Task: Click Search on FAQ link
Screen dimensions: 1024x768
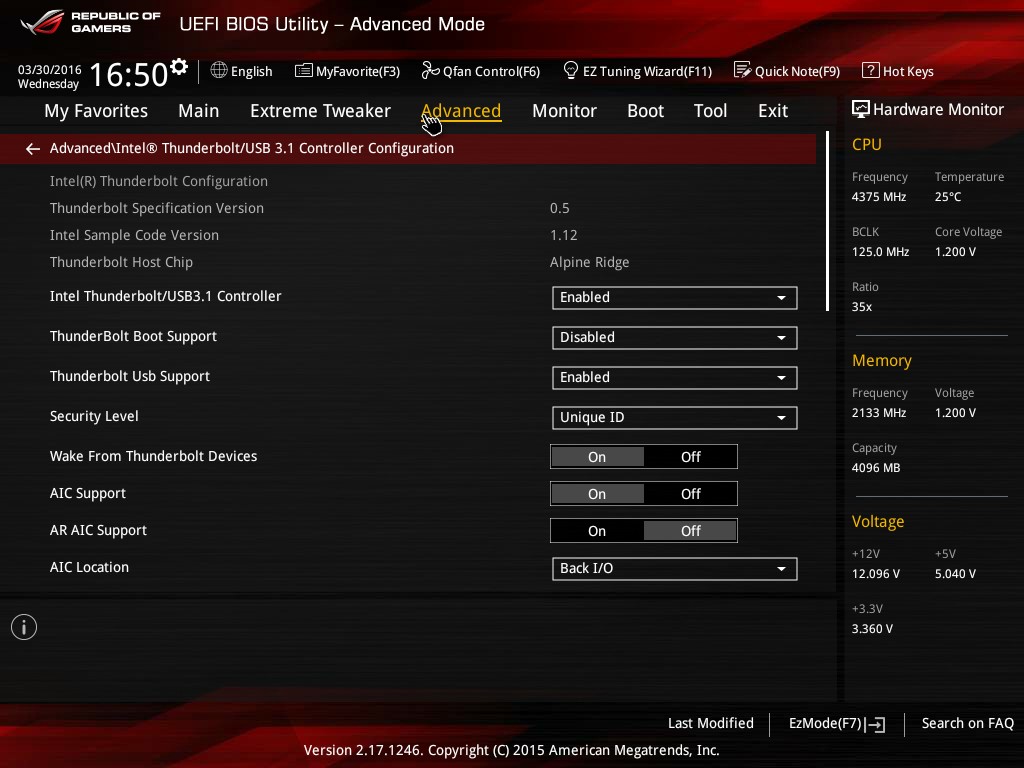Action: pyautogui.click(x=967, y=724)
